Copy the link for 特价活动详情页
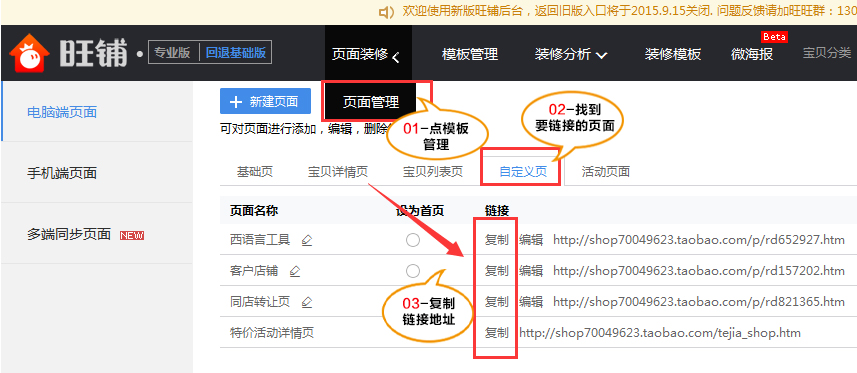857x373 pixels. coord(497,333)
